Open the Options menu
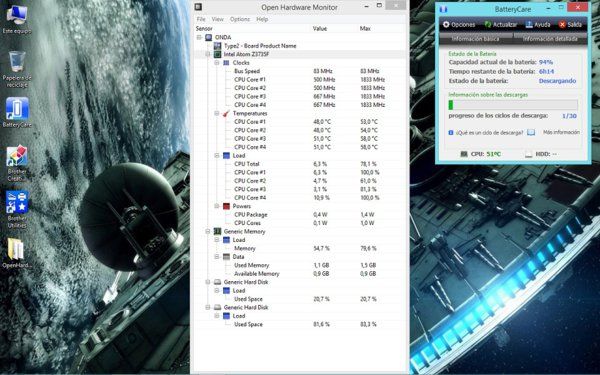 pos(240,19)
